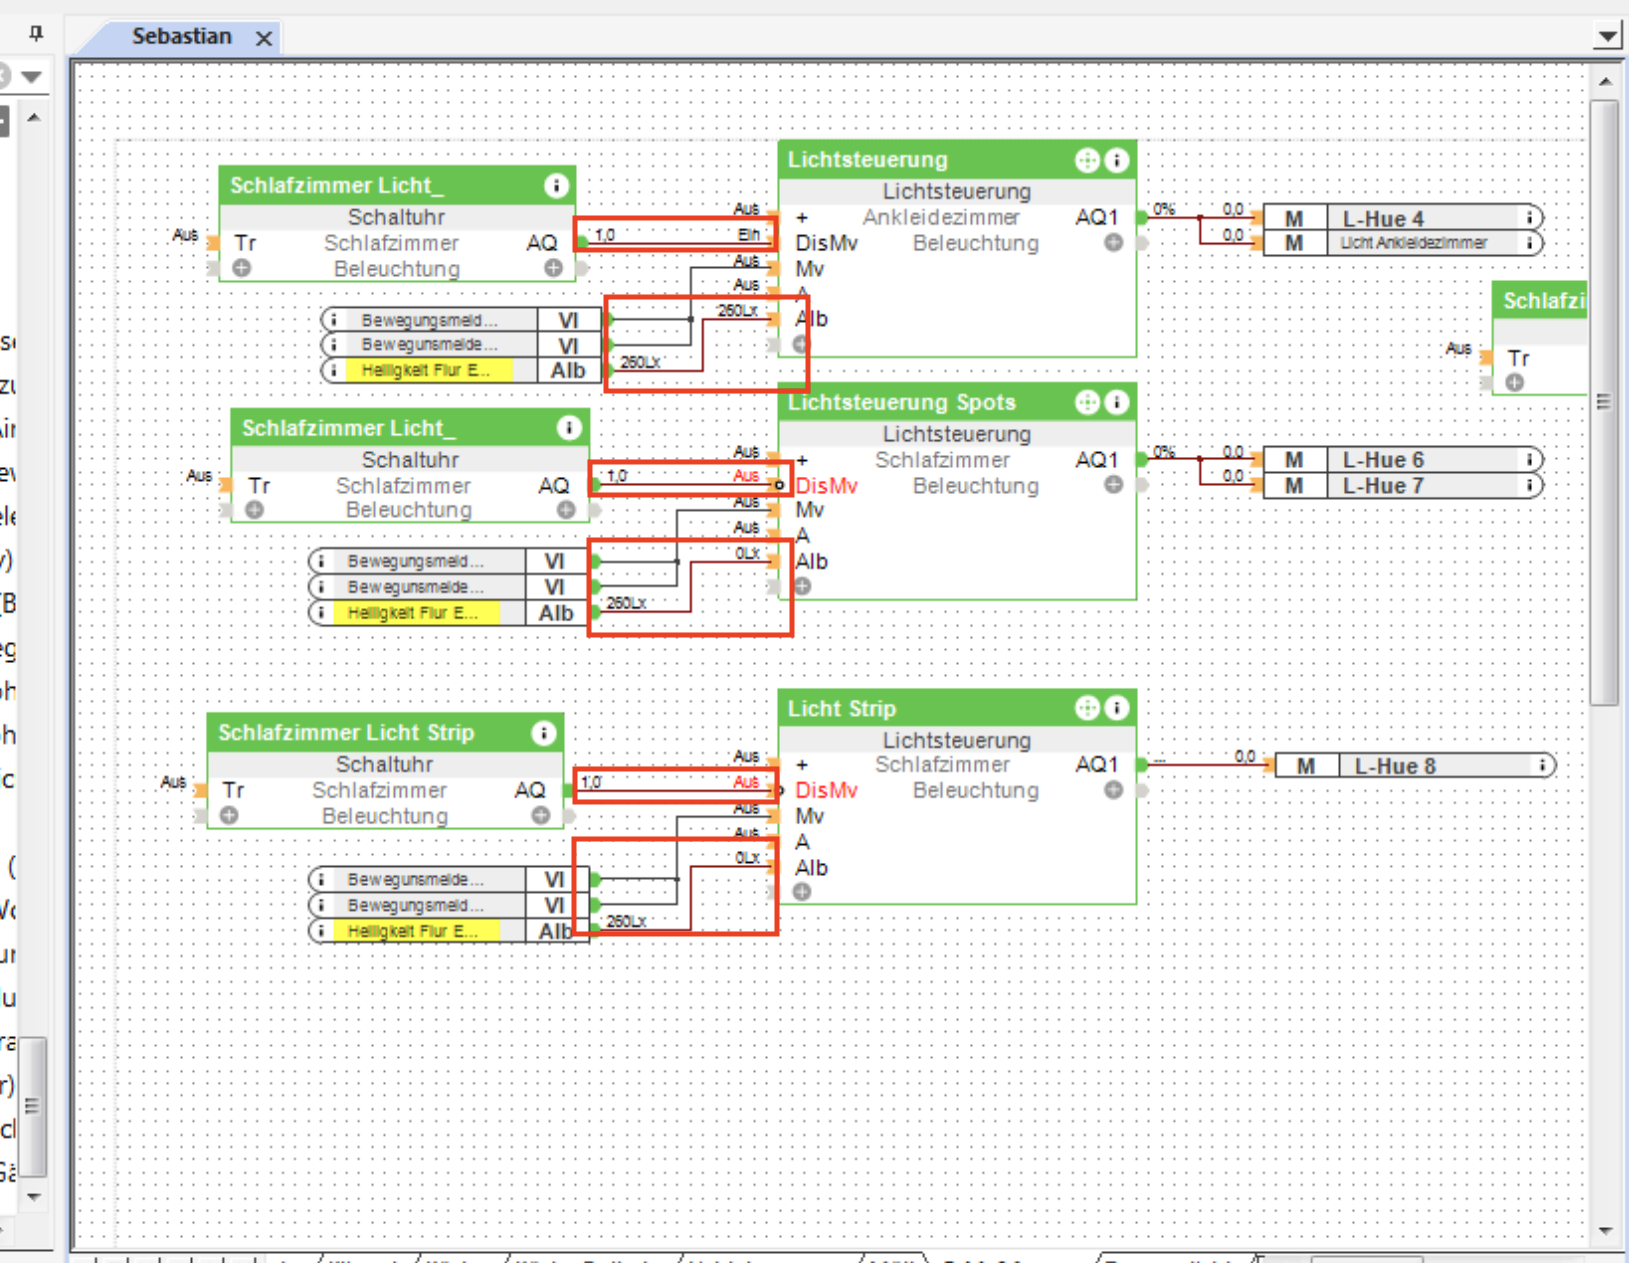Expand inputs plus below Alb in Lichtsteuerung Spots
The height and width of the screenshot is (1263, 1629).
click(x=802, y=586)
